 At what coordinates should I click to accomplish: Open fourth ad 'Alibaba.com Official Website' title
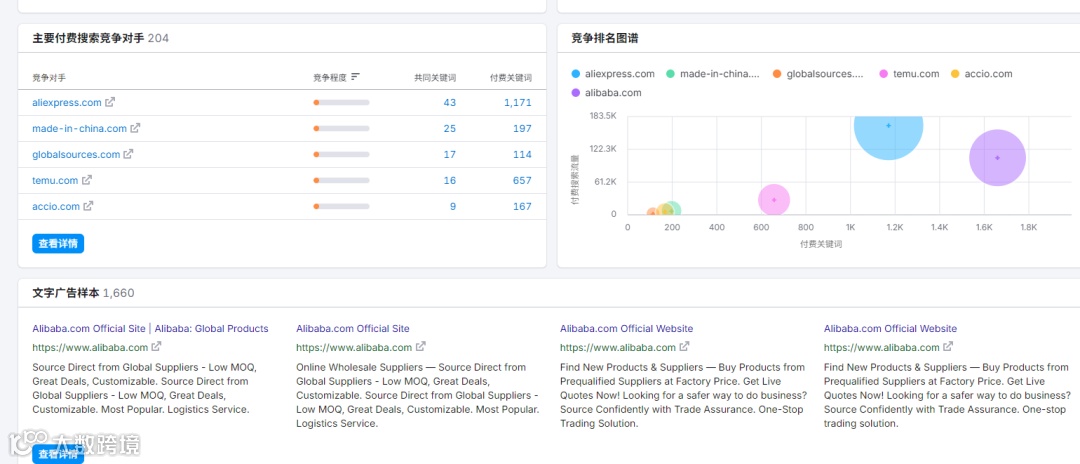click(891, 328)
